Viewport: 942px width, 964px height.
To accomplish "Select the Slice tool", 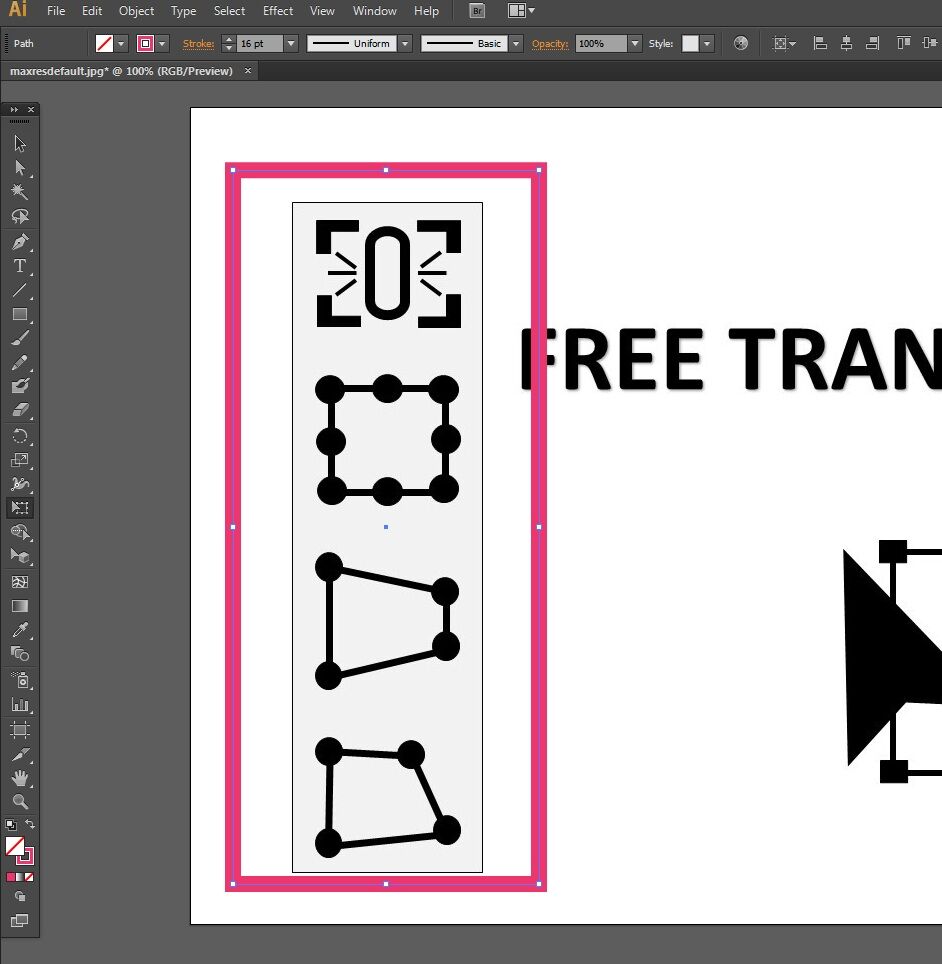I will pos(20,754).
